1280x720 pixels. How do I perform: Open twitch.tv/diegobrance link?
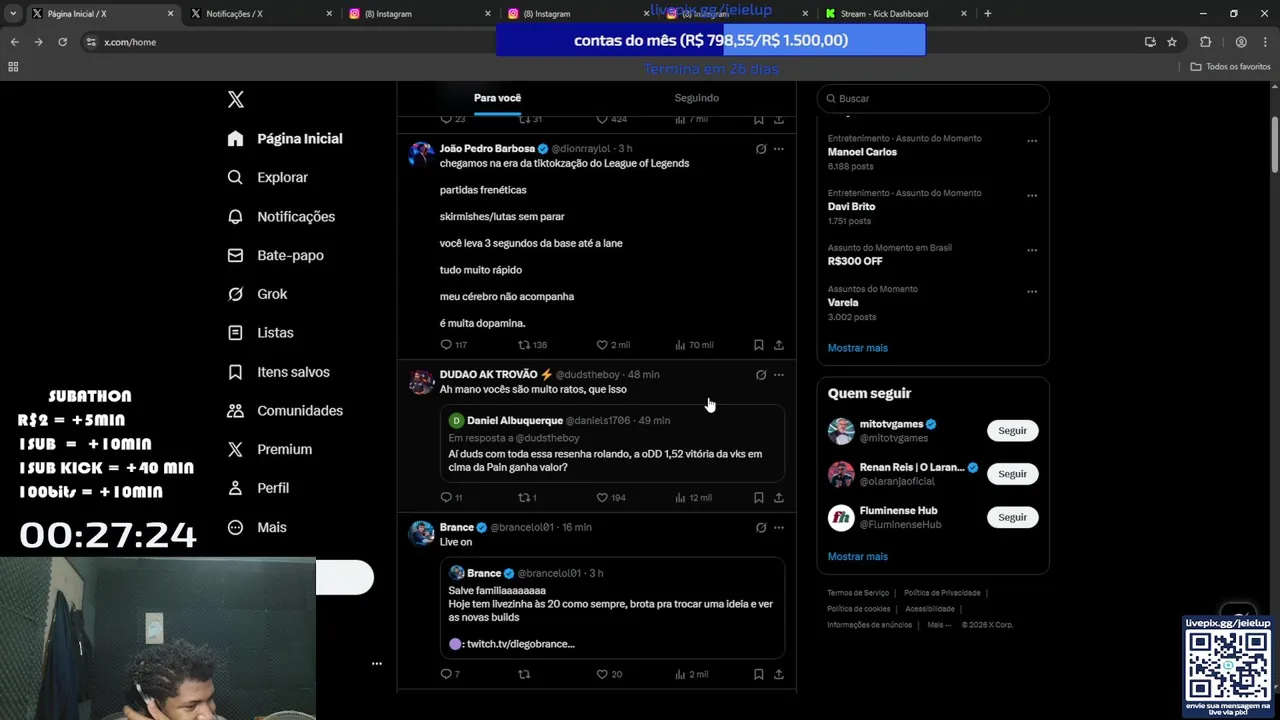coord(520,644)
